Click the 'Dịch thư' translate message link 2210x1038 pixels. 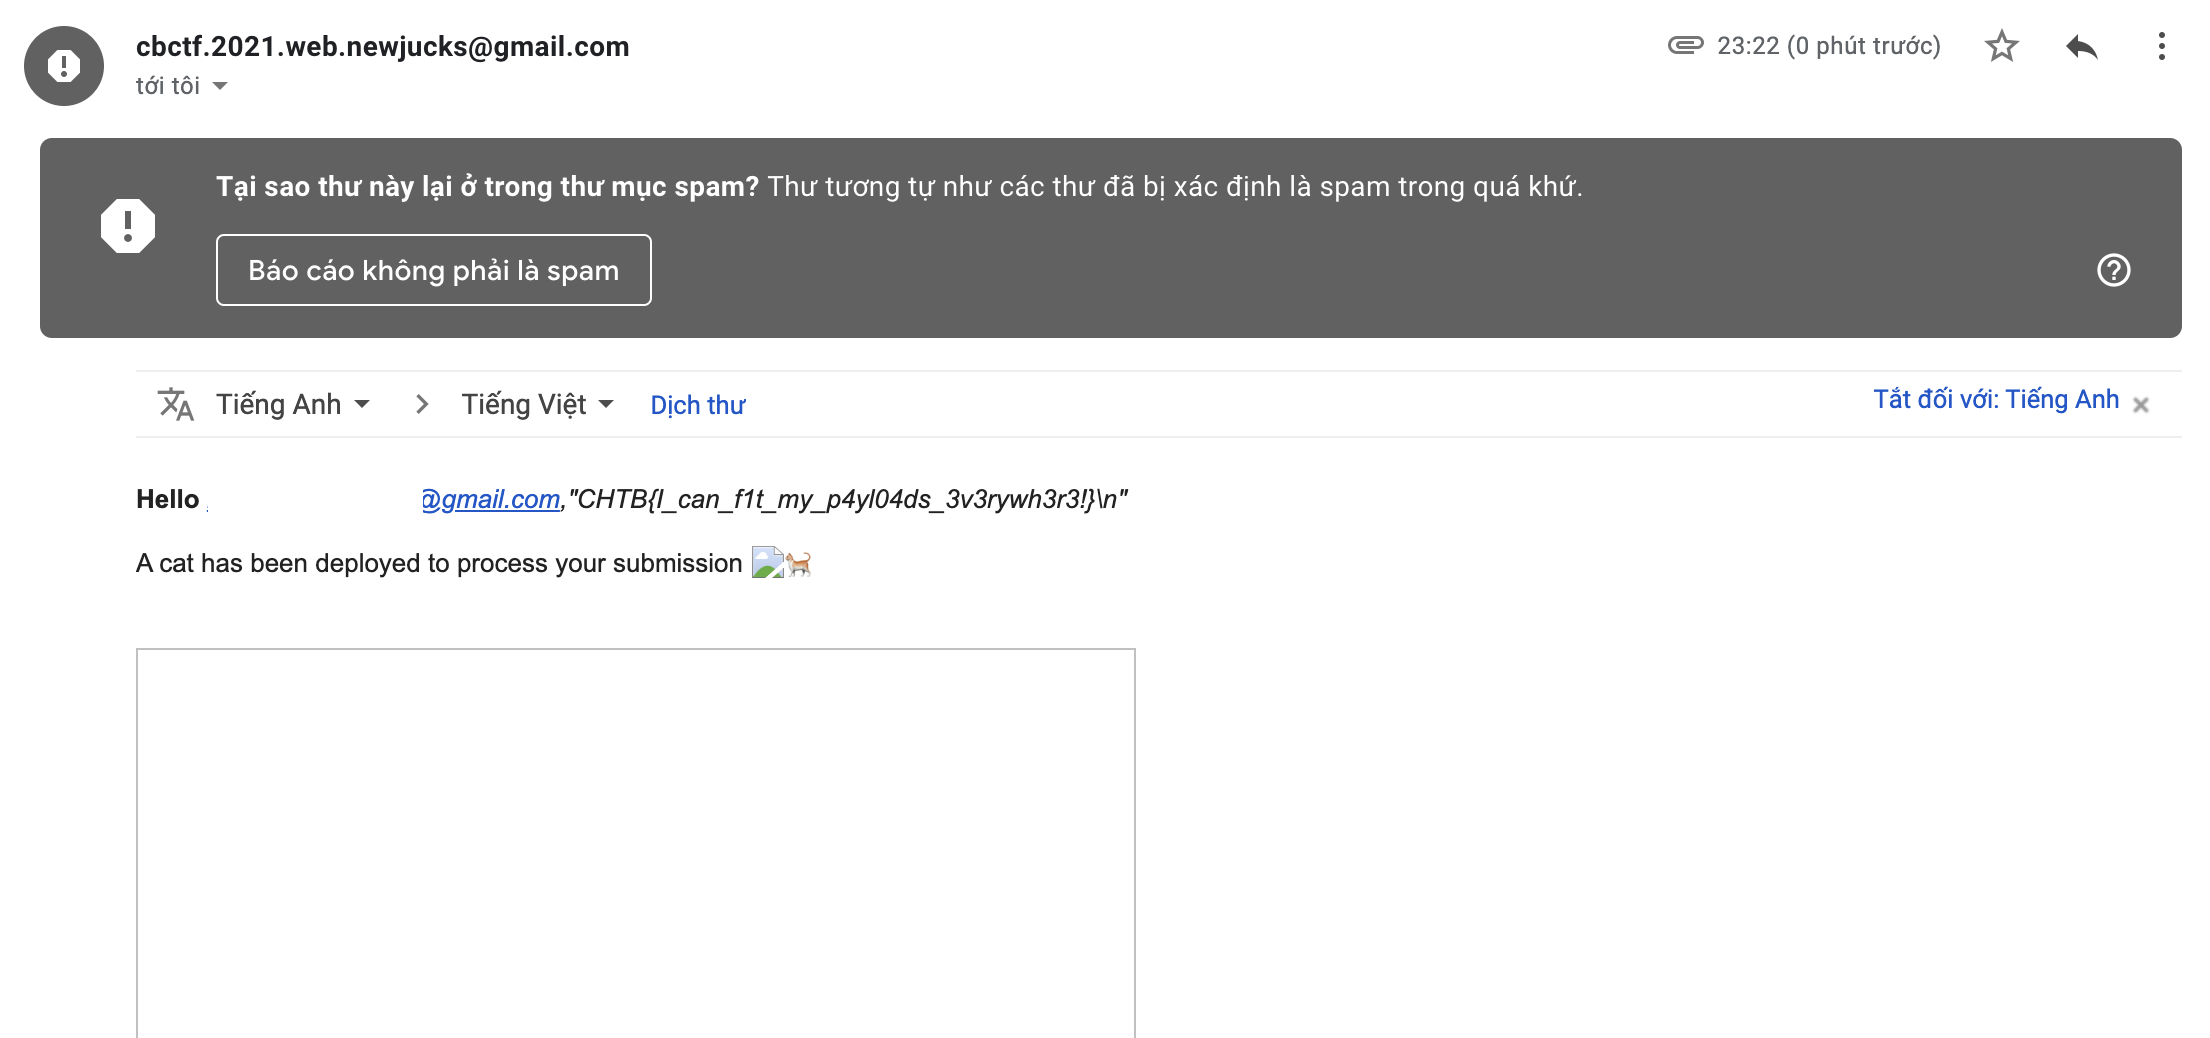(698, 405)
